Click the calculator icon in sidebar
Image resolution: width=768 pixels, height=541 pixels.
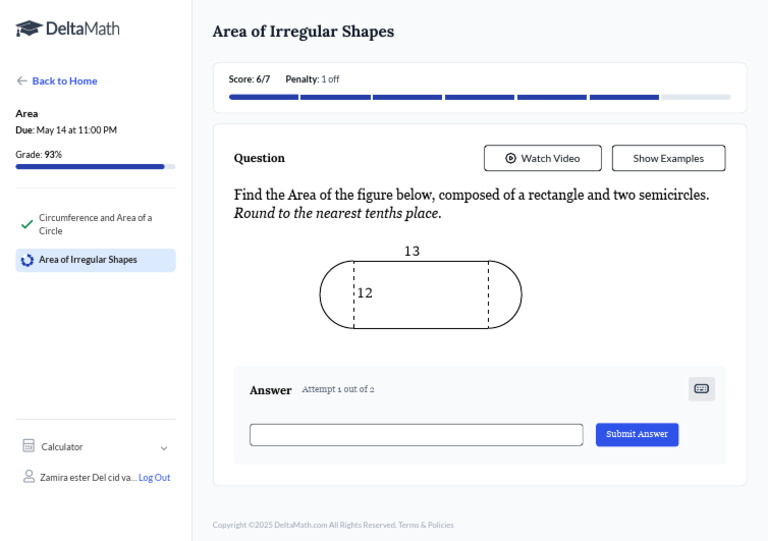pyautogui.click(x=28, y=446)
